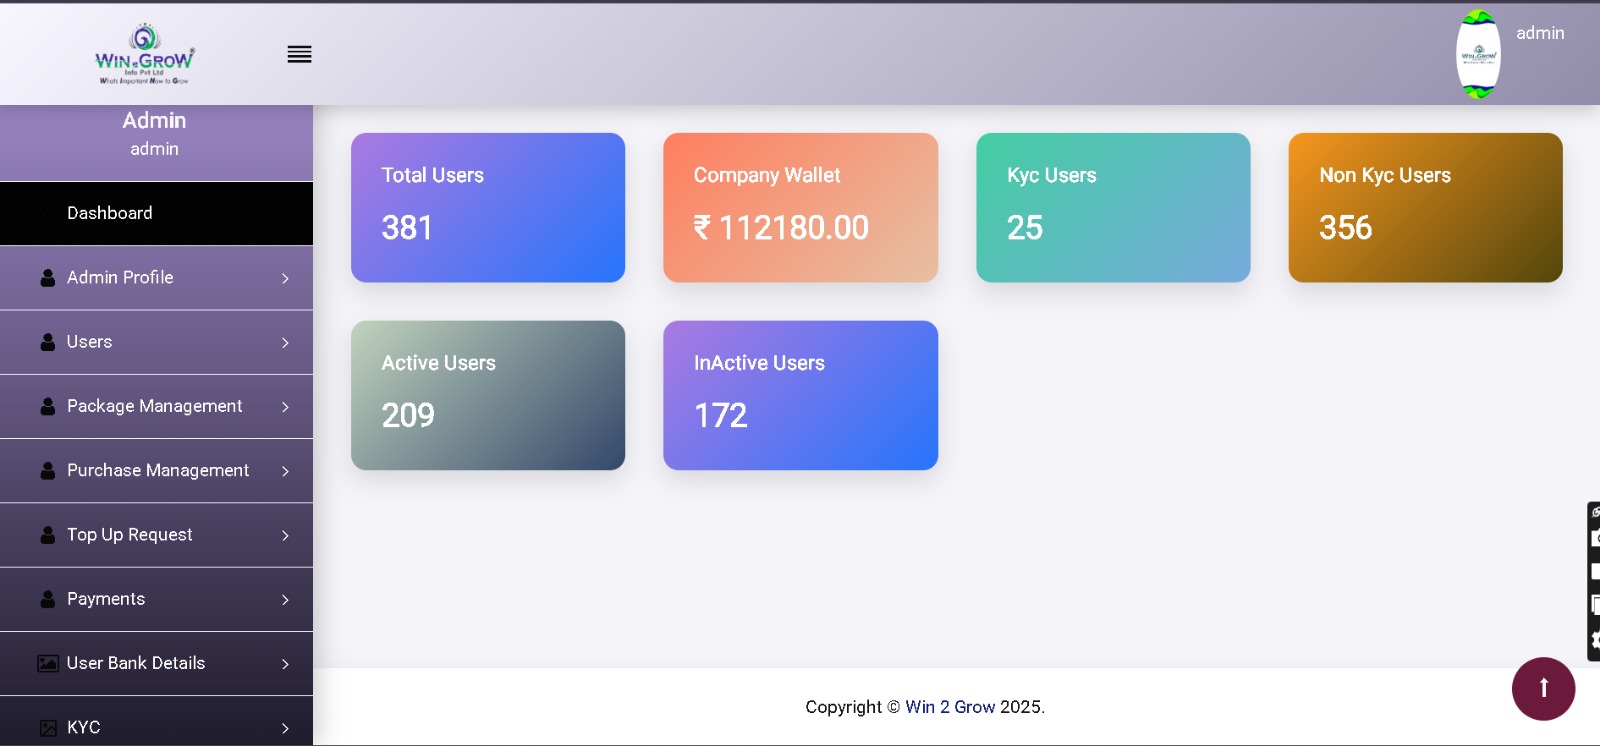Click the KYC image icon

tap(48, 728)
